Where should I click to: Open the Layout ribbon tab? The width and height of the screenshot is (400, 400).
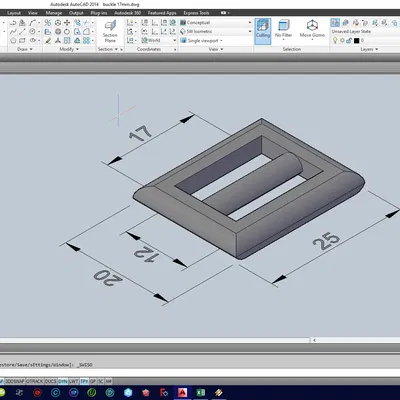pos(14,13)
